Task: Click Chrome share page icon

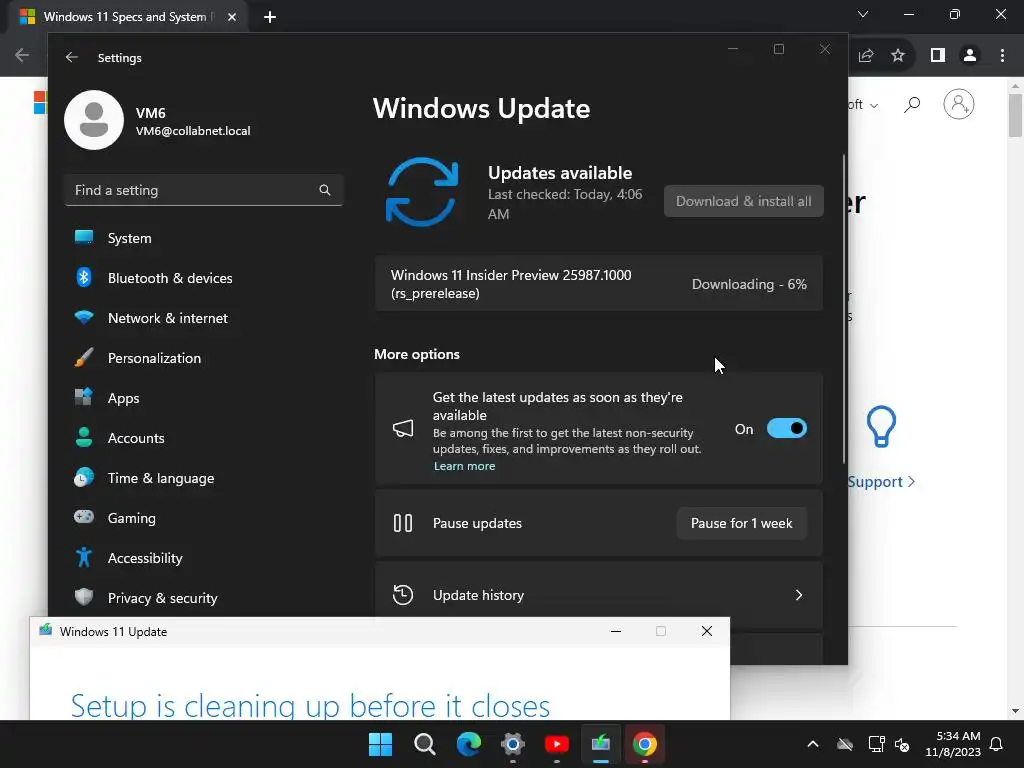Action: (x=866, y=56)
